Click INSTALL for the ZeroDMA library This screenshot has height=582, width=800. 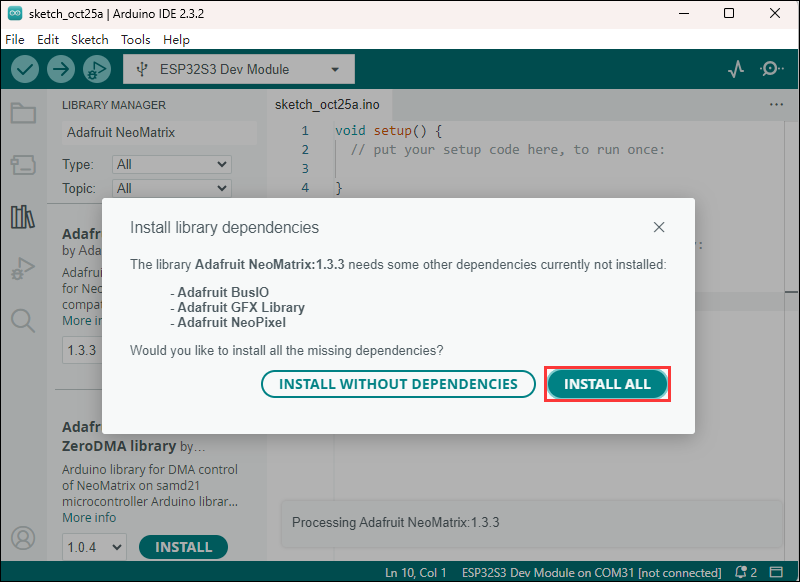pos(183,547)
